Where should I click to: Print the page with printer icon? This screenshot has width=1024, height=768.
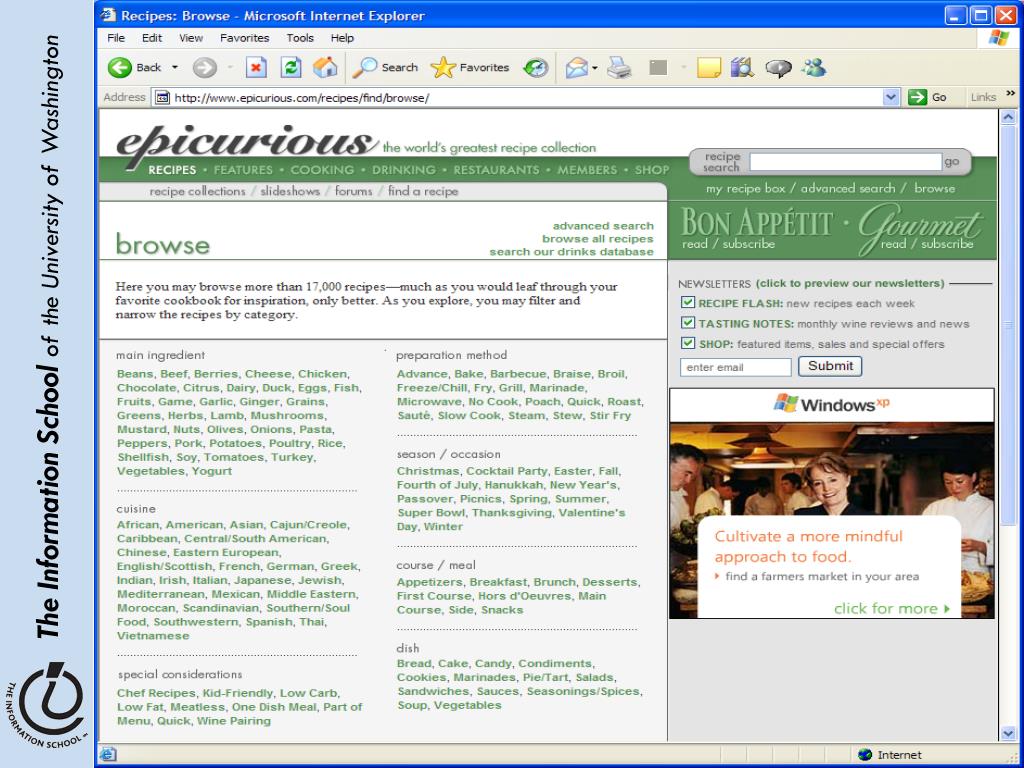pos(618,67)
